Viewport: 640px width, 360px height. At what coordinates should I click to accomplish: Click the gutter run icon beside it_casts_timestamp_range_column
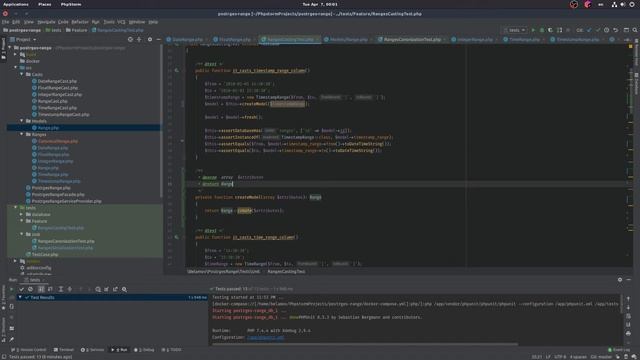pyautogui.click(x=176, y=70)
